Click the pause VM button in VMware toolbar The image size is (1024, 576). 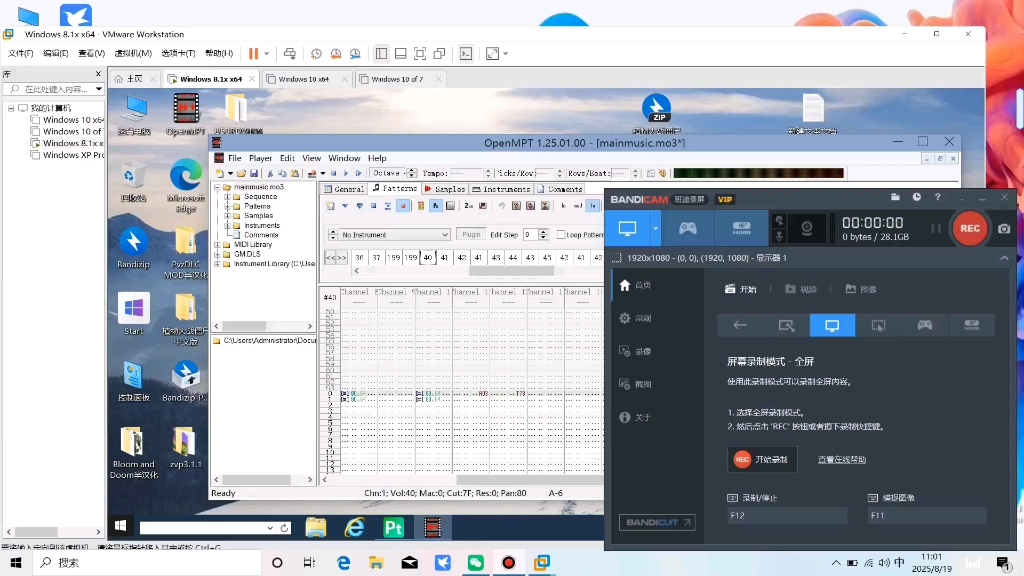coord(253,54)
